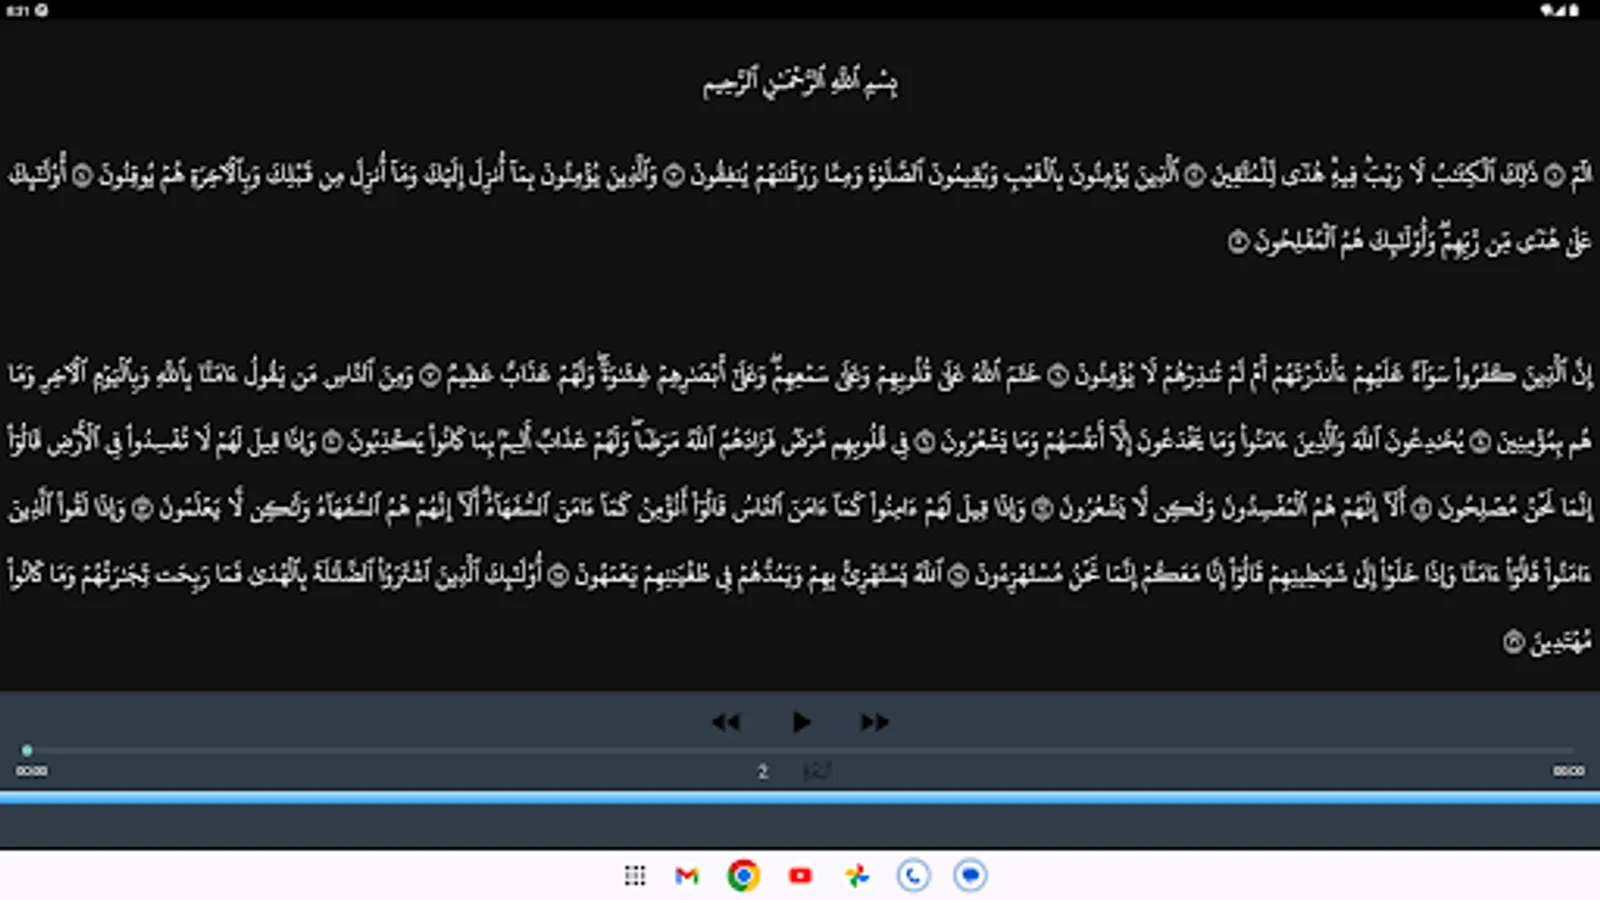Open the Phone app from the taskbar
This screenshot has height=900, width=1600.
[912, 876]
